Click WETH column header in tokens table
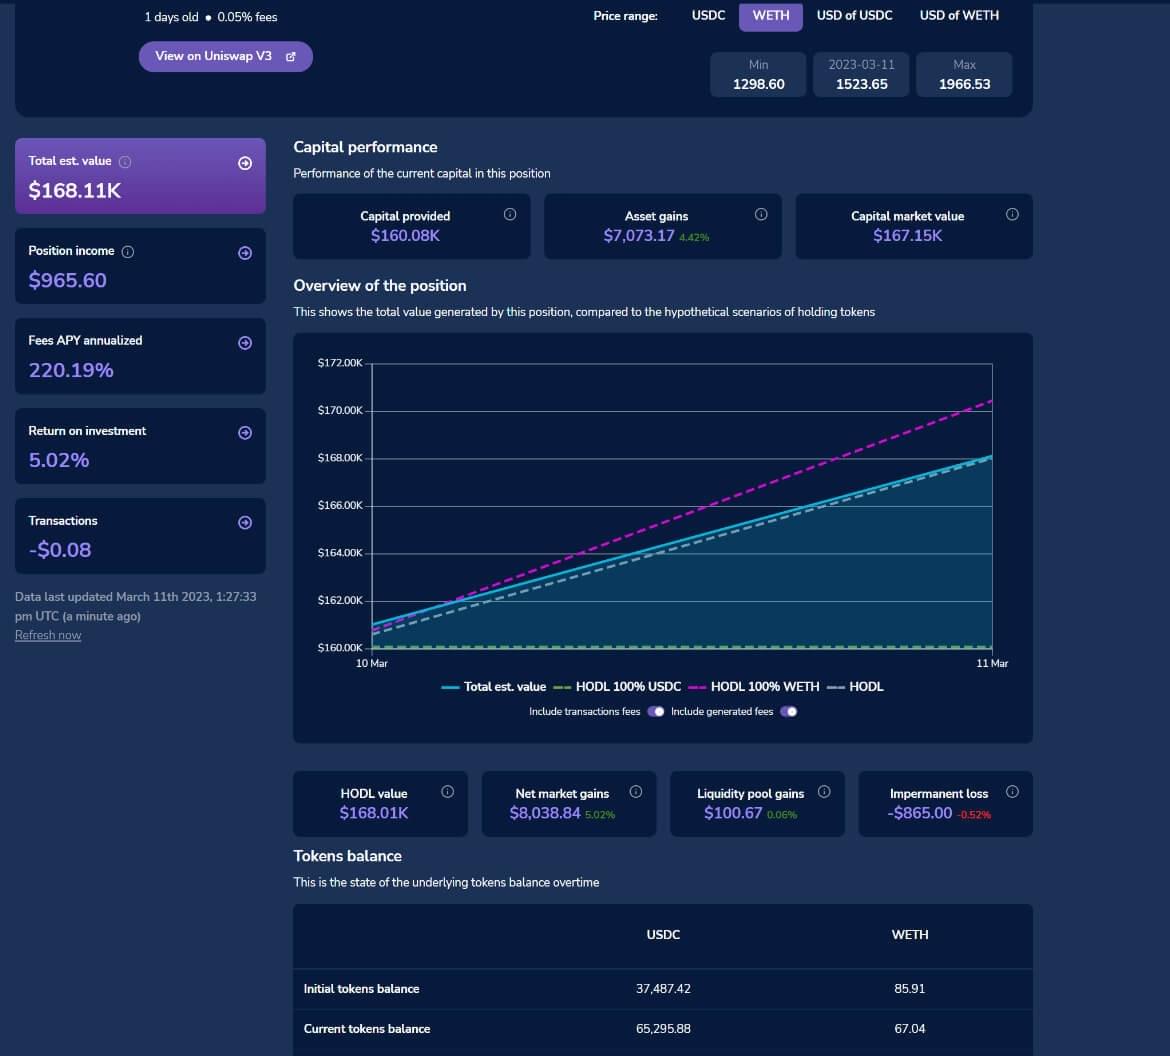 tap(910, 935)
